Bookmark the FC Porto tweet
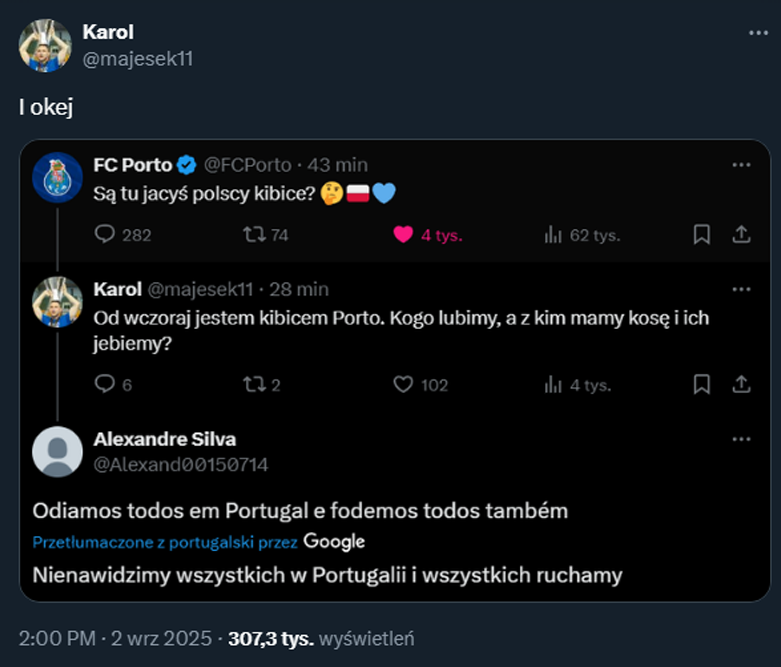 (x=702, y=235)
